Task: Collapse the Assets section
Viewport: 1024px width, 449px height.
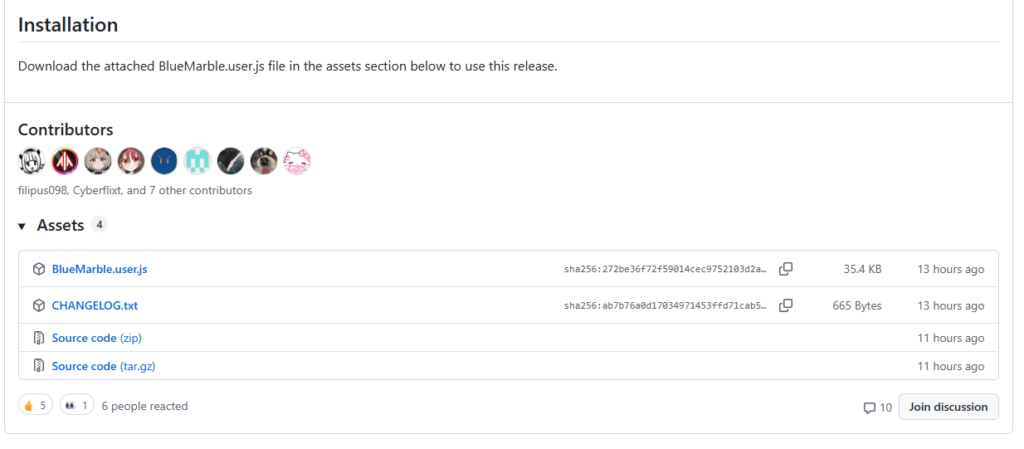Action: [x=22, y=226]
